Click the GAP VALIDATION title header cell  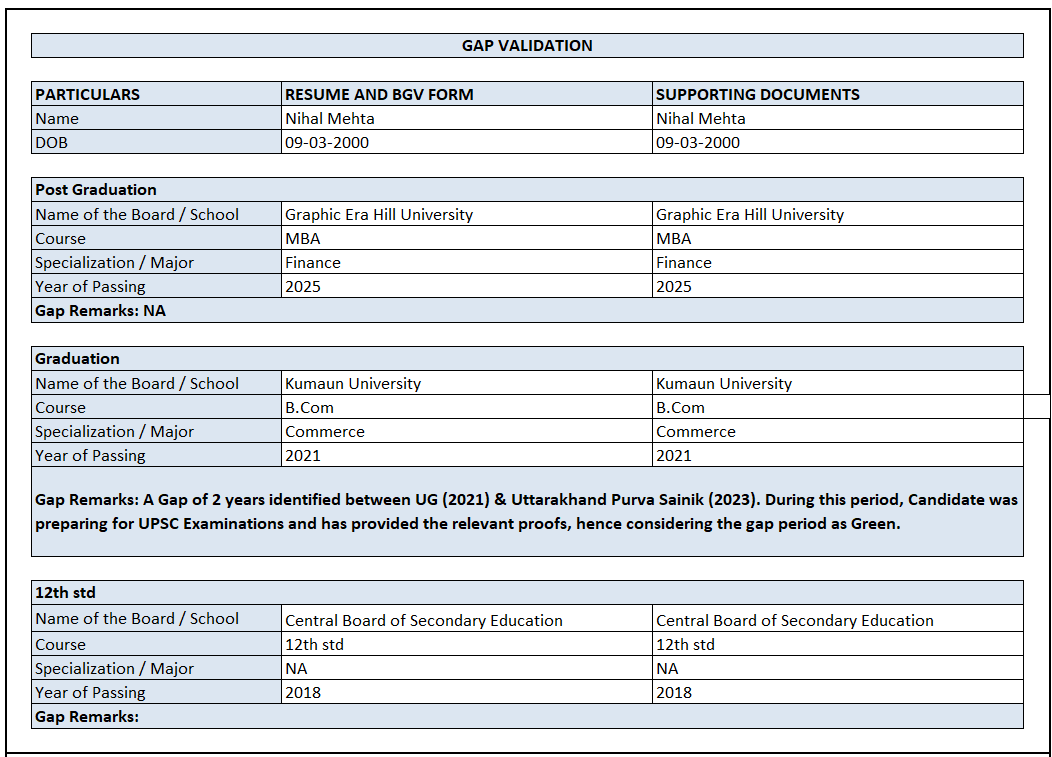coord(527,46)
